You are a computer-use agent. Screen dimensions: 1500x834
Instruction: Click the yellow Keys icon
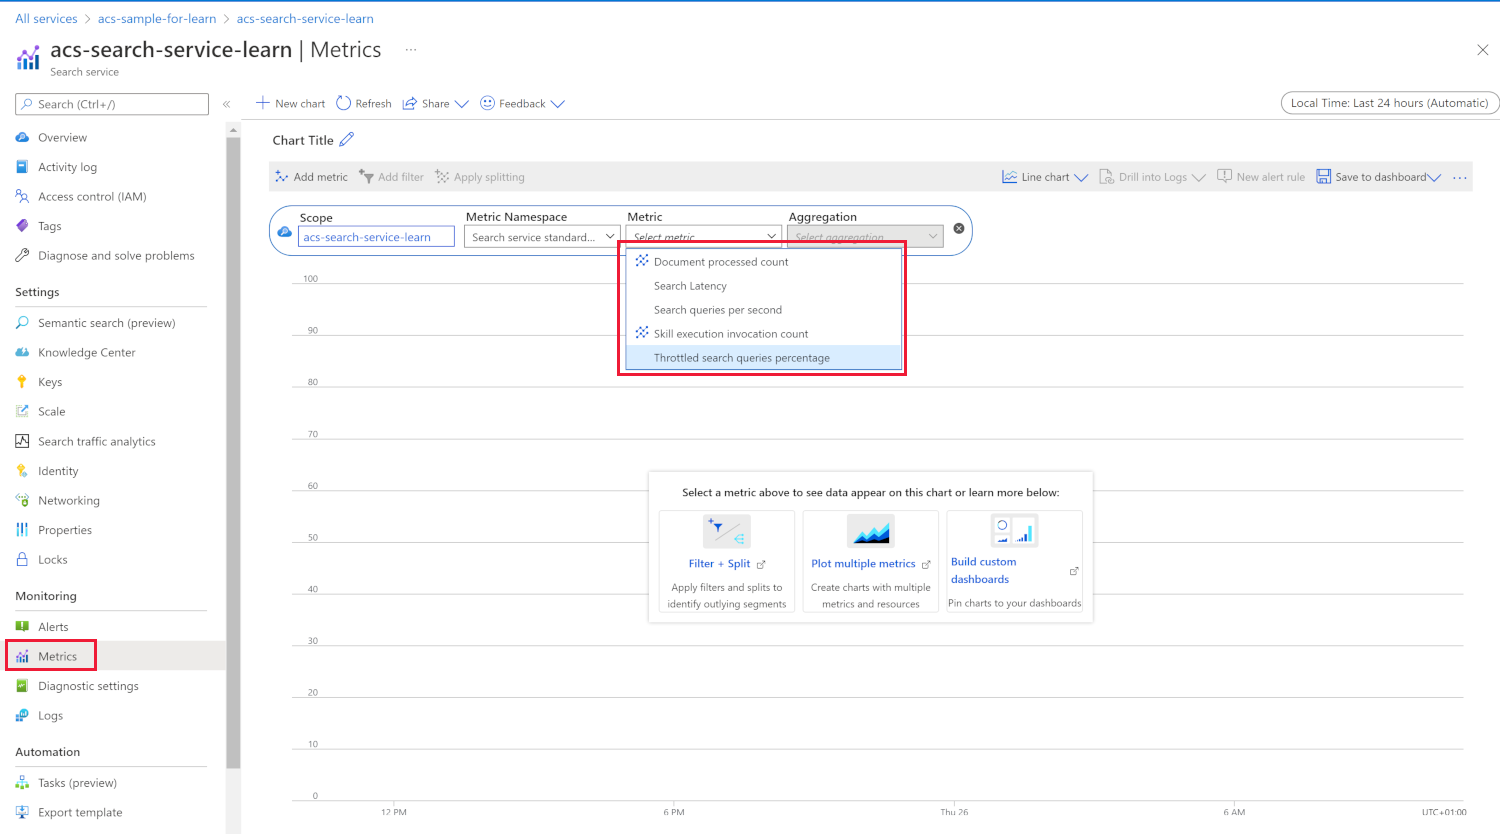point(22,381)
